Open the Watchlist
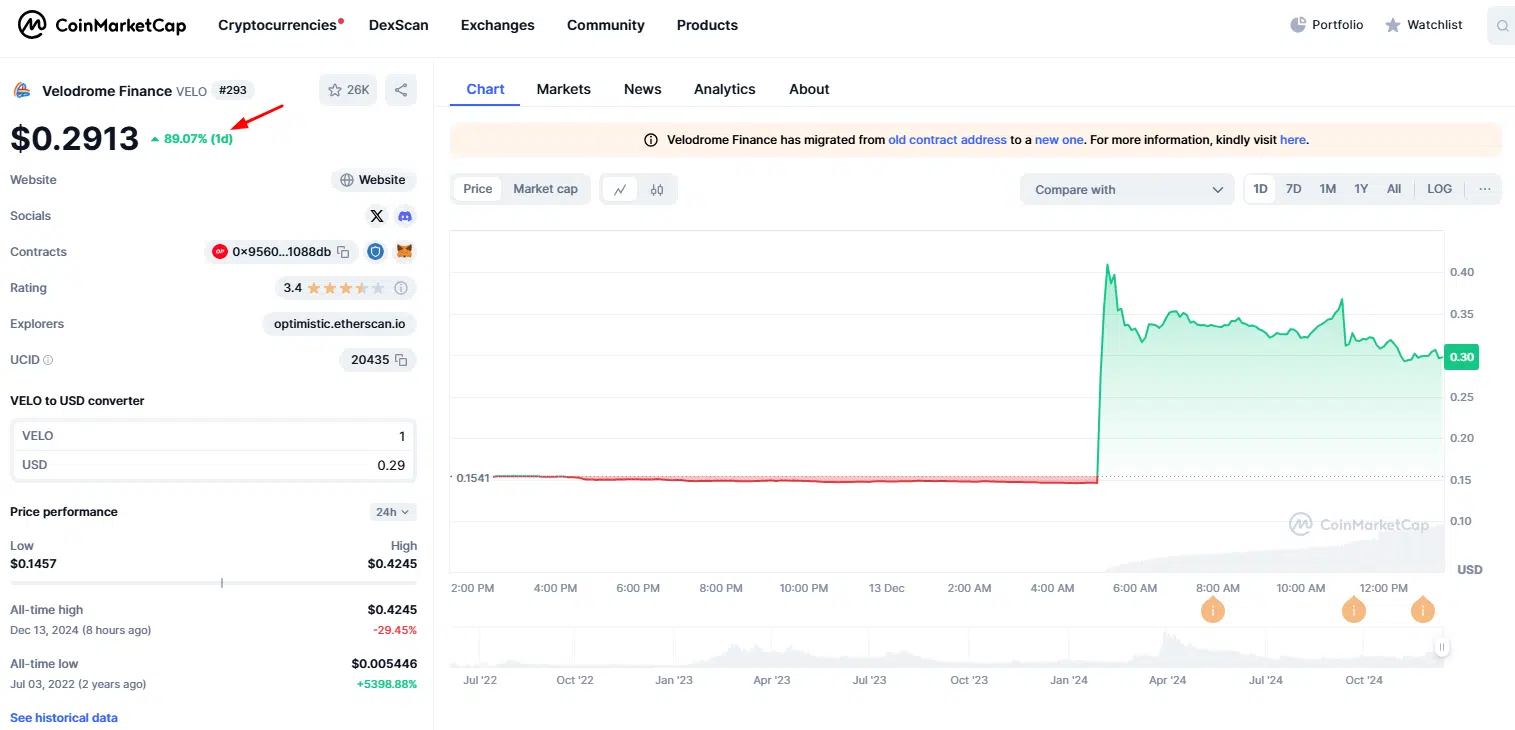Viewport: 1515px width, 730px height. 1424,25
